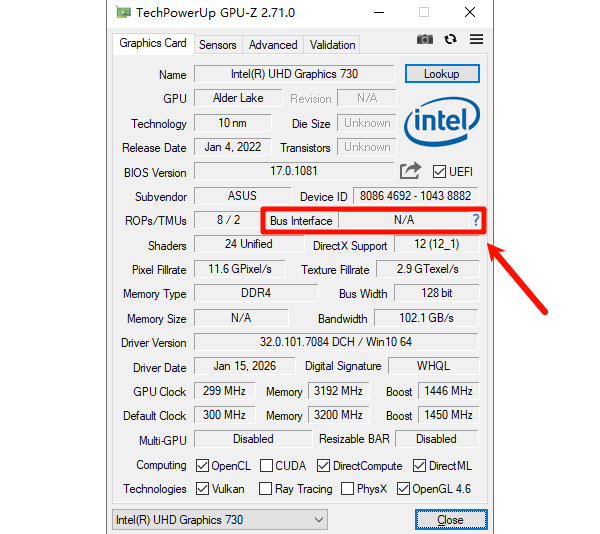The height and width of the screenshot is (534, 600).
Task: Click the Driver Date value Jan 15, 2026
Action: coord(245,366)
